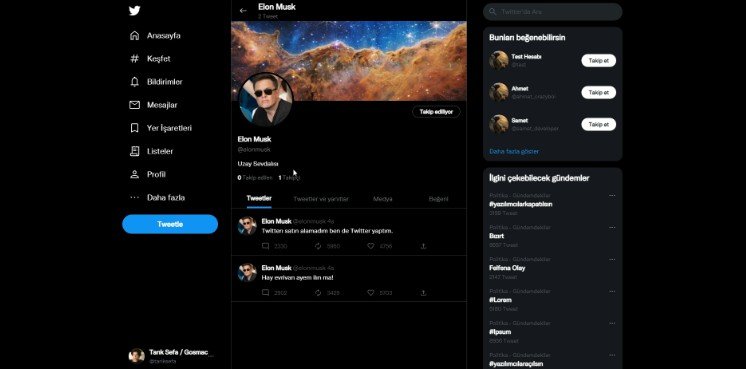Switch to Medya tab
The width and height of the screenshot is (746, 369).
(x=383, y=199)
